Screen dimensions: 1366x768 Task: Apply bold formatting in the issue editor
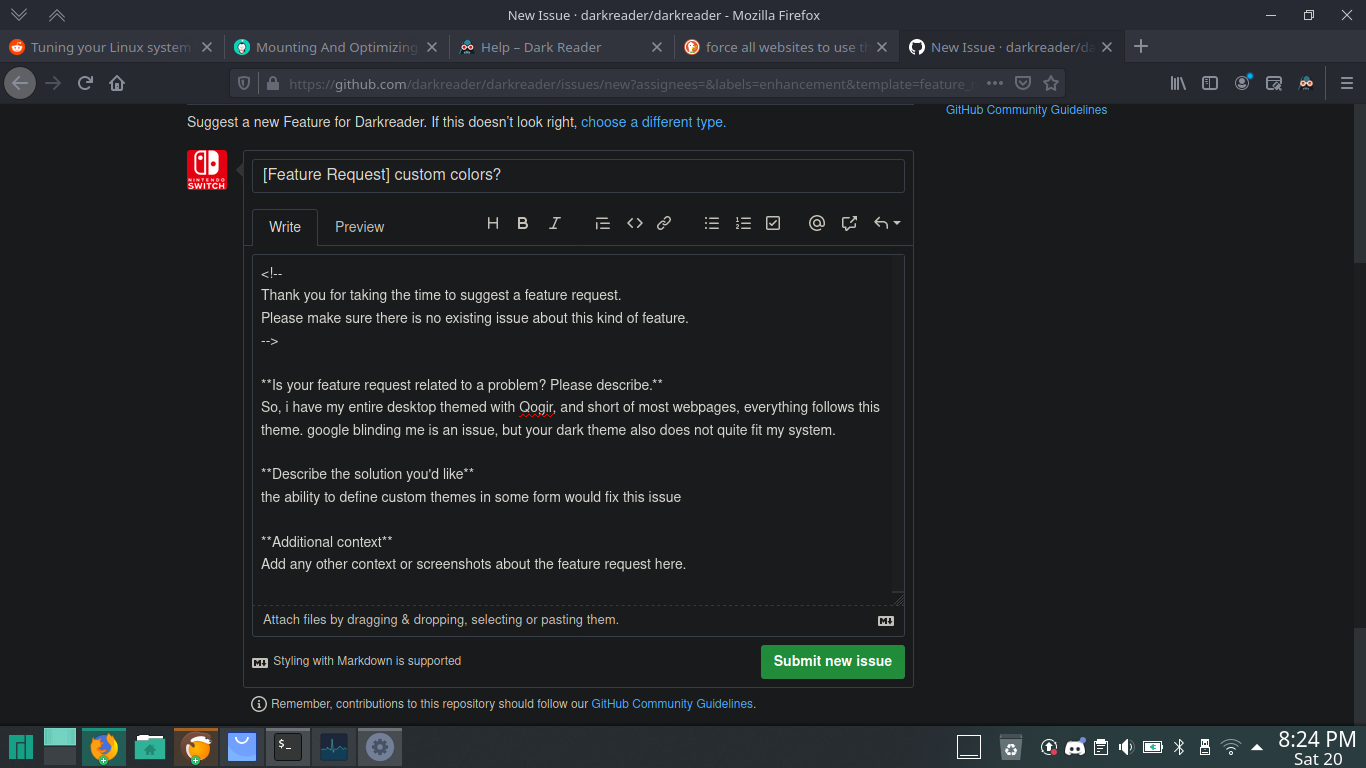tap(522, 223)
